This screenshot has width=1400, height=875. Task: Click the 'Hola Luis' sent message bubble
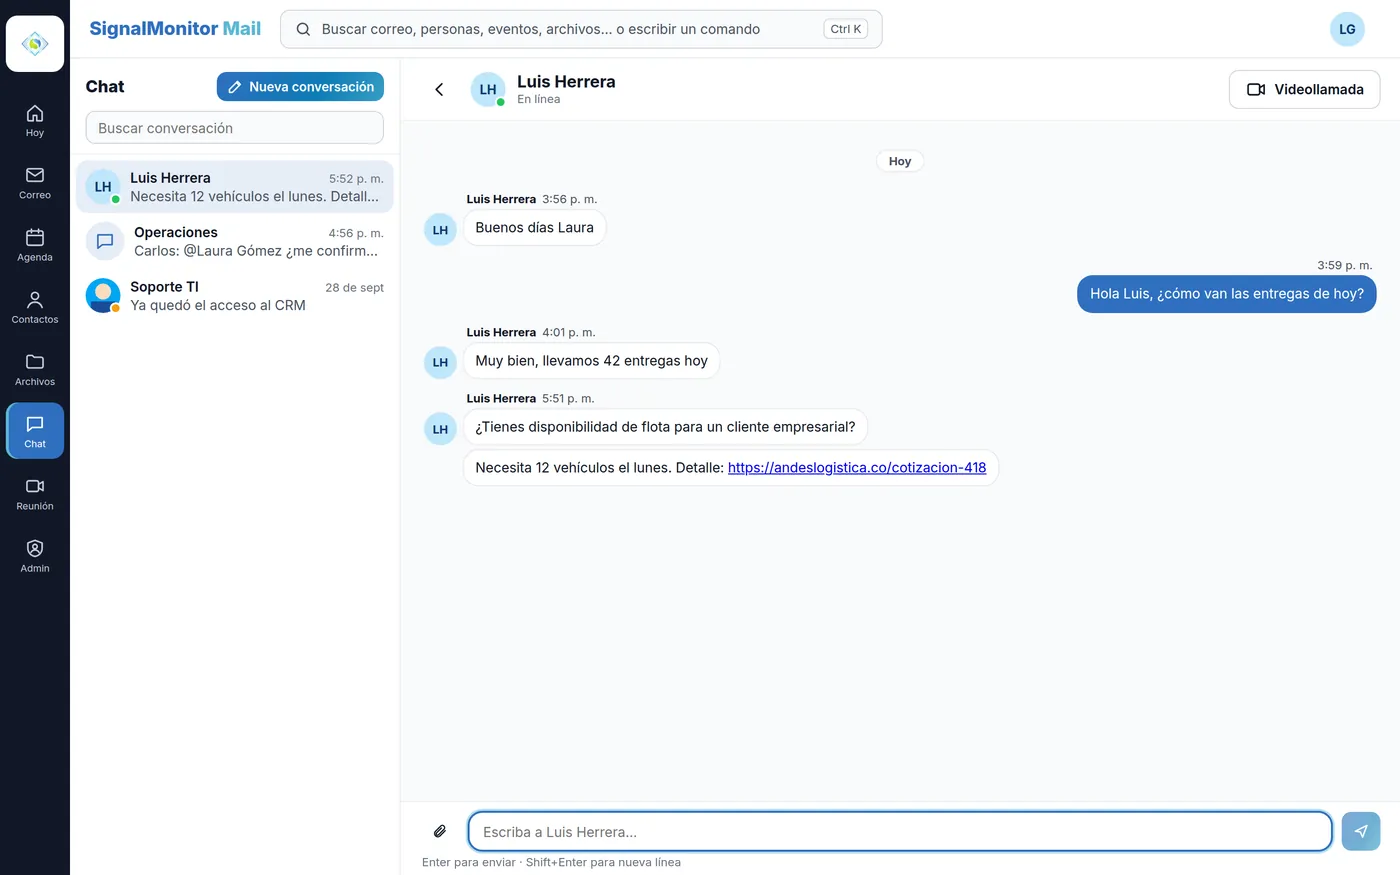tap(1227, 294)
